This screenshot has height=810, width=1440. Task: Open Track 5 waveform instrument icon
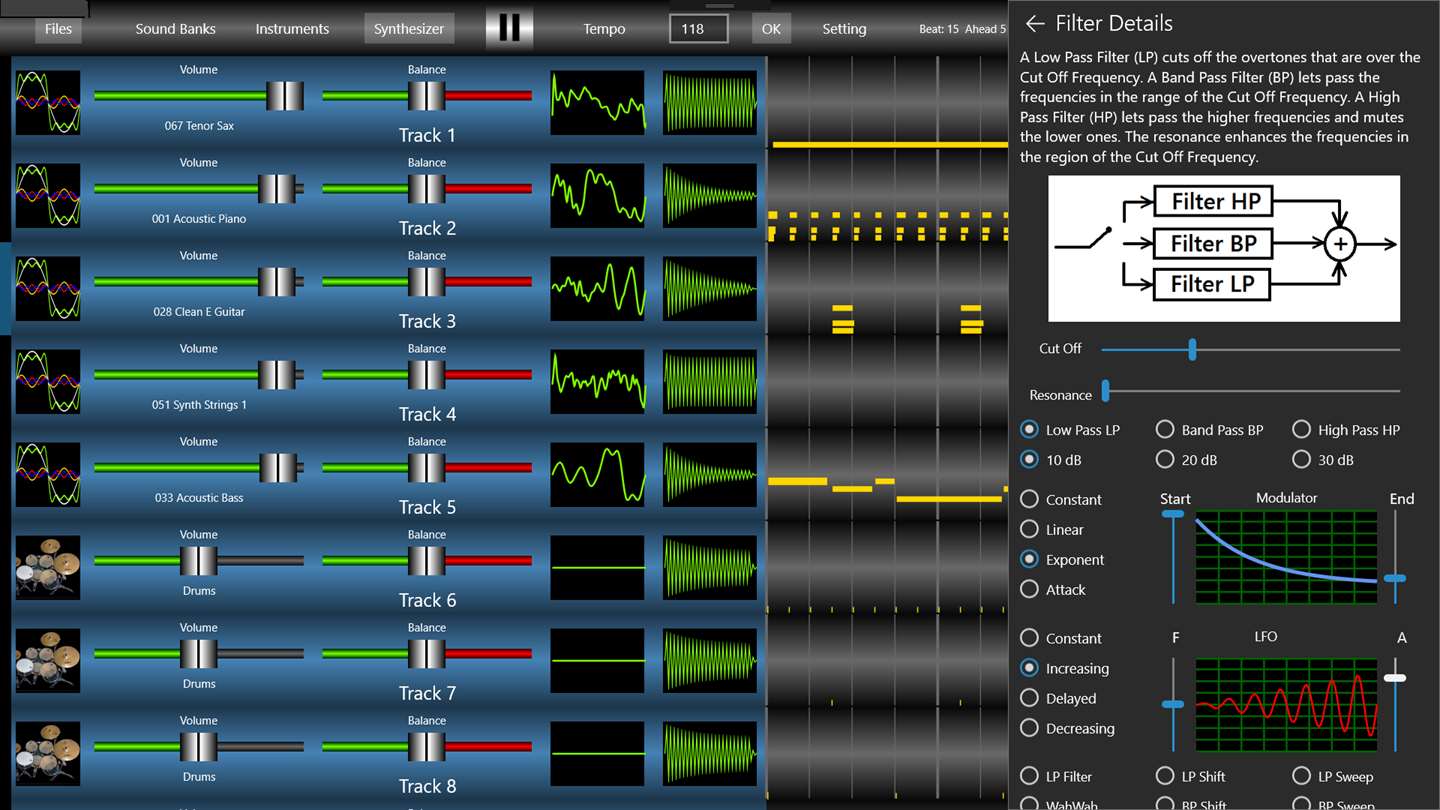[48, 474]
